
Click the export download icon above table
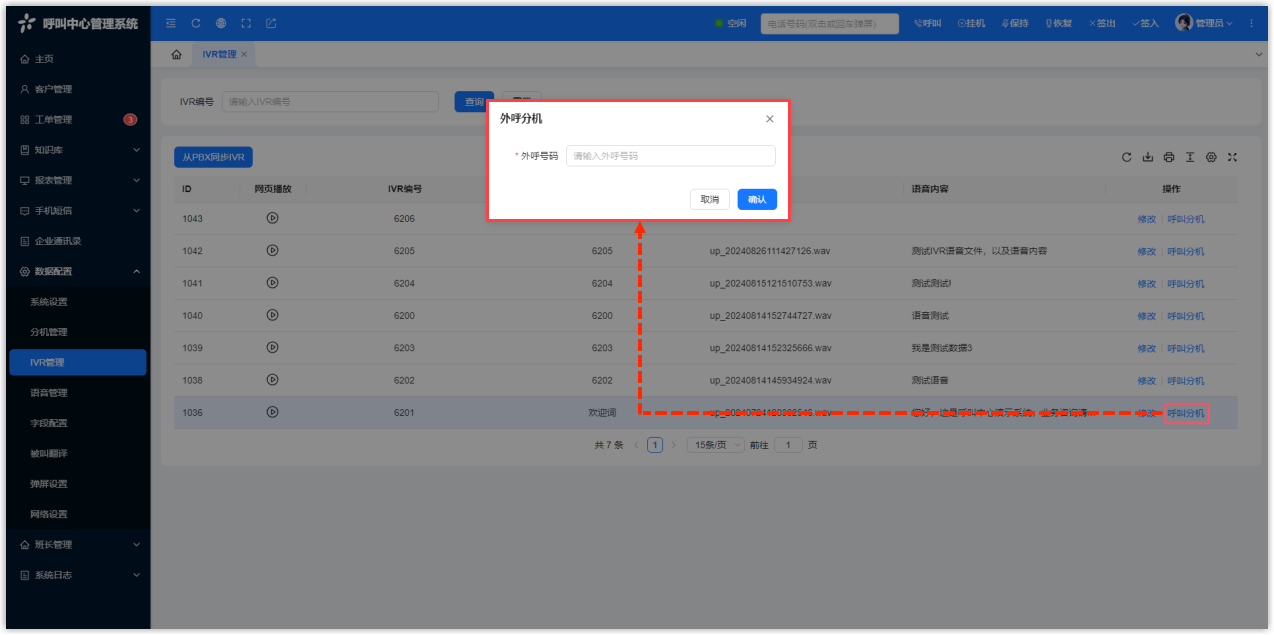click(1148, 157)
